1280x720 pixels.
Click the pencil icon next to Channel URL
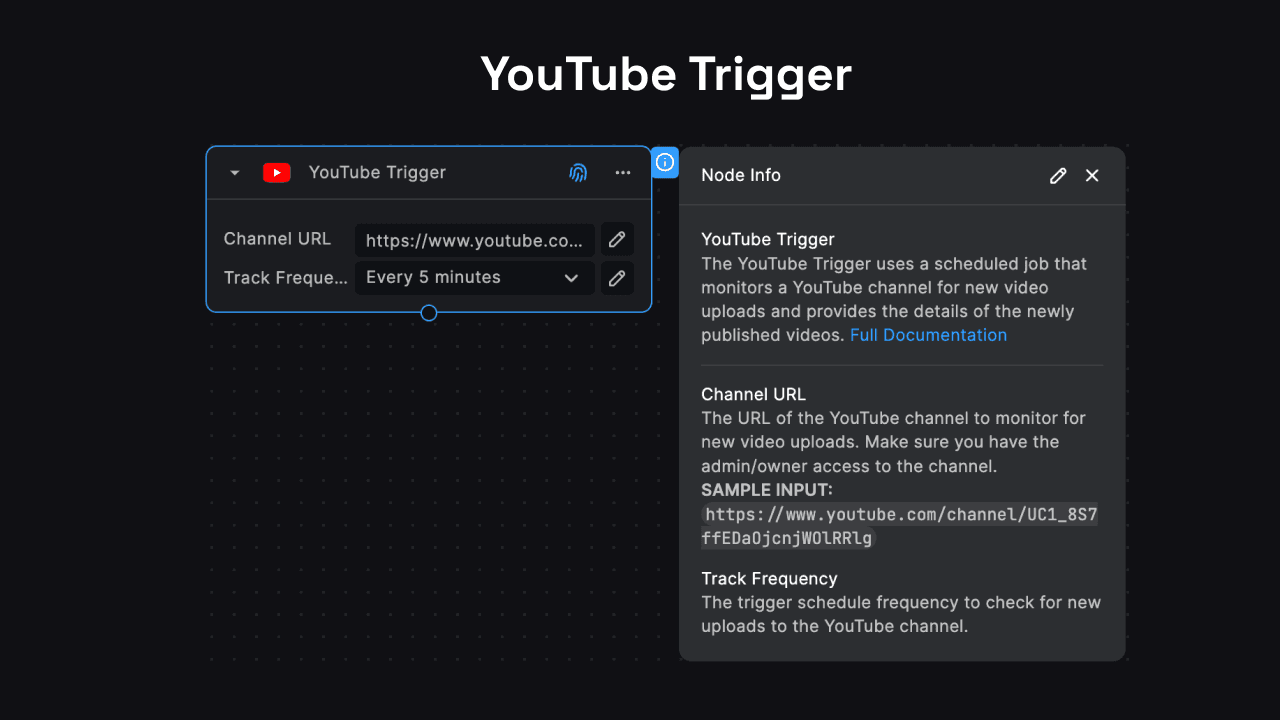617,239
